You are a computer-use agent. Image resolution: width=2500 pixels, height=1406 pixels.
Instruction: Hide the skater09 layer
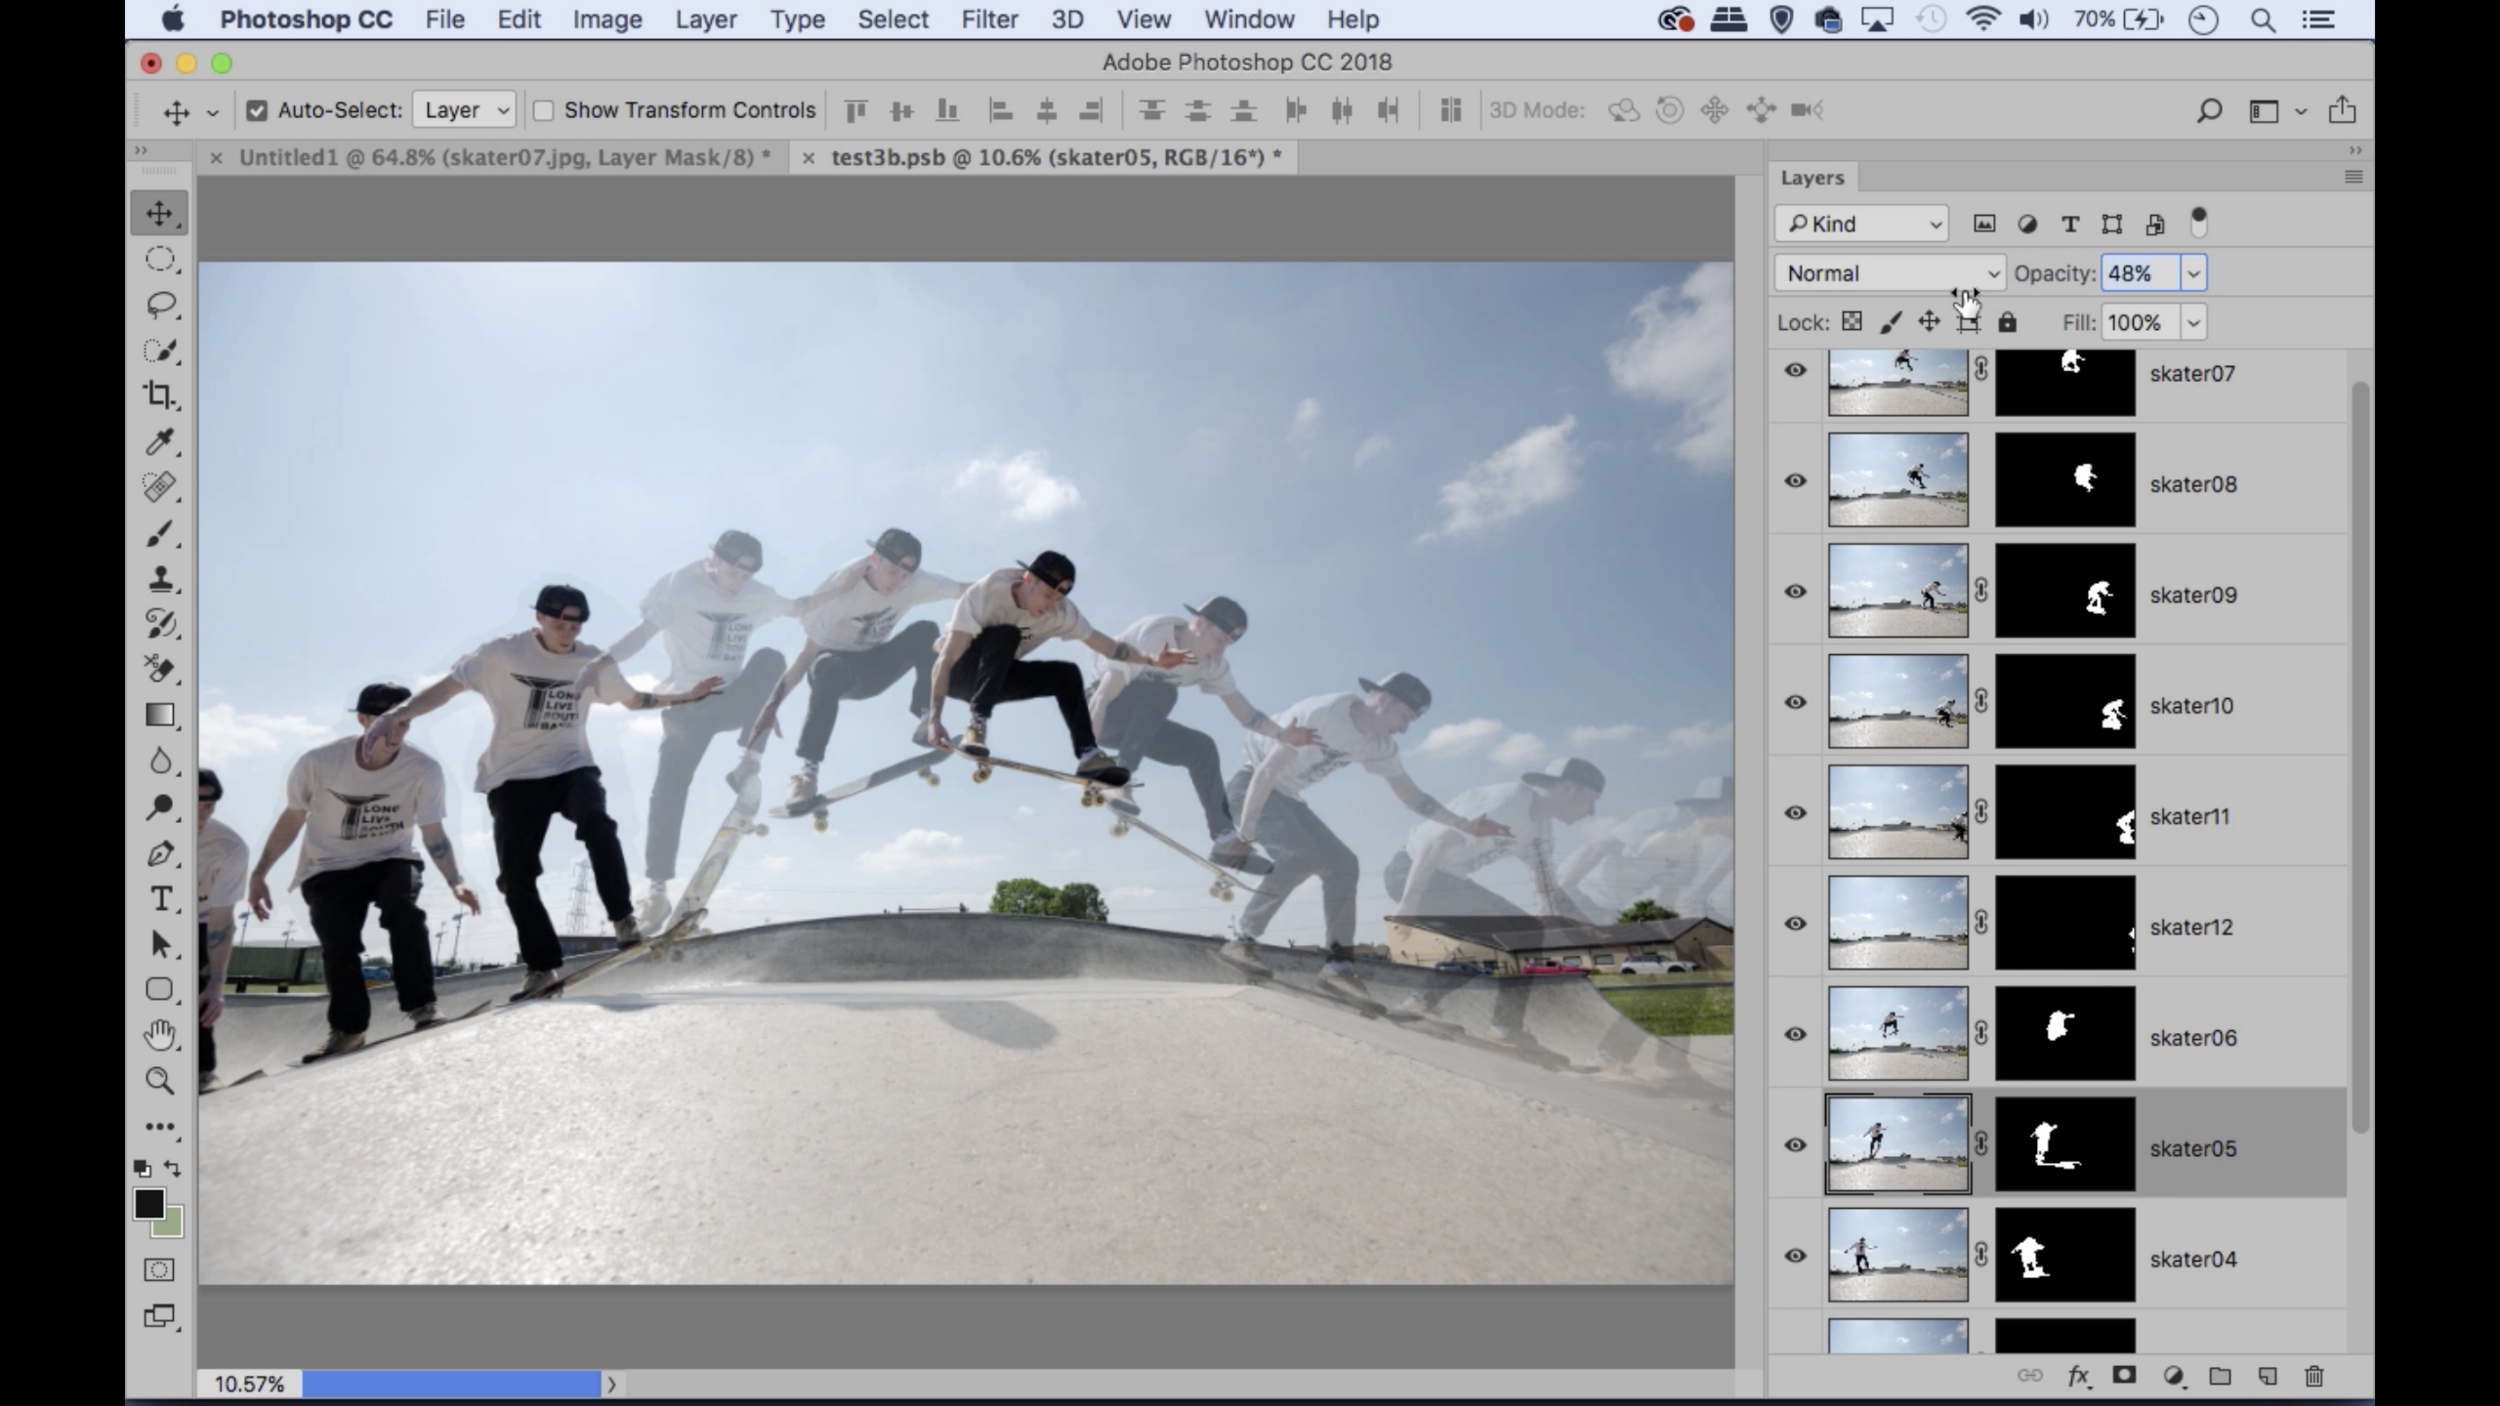click(1796, 592)
